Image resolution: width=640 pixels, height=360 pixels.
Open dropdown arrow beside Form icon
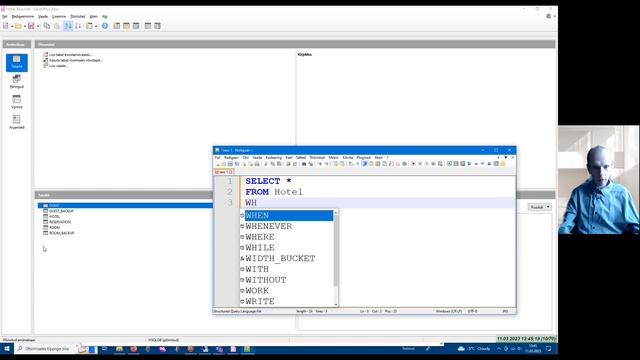tap(96, 27)
